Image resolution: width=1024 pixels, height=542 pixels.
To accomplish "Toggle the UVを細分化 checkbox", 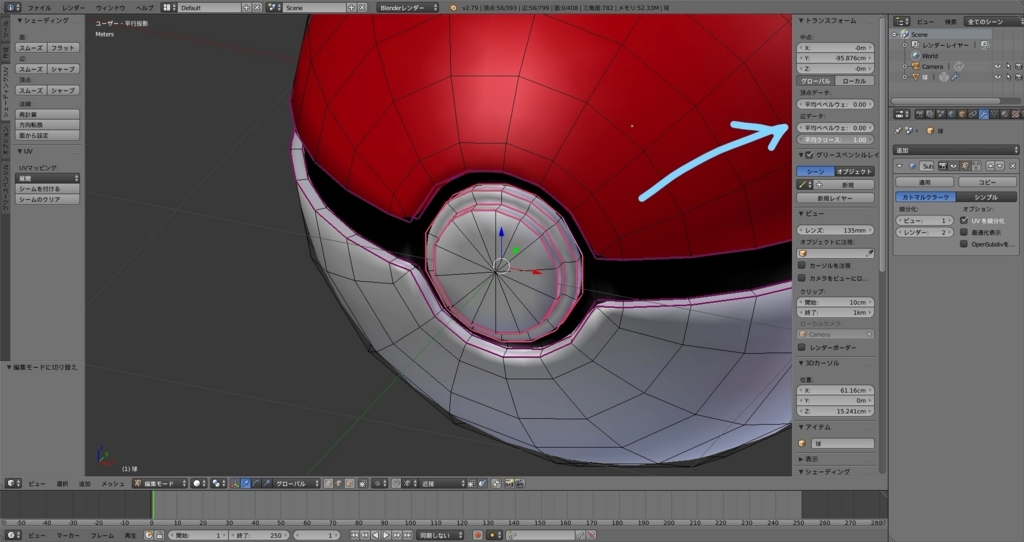I will (x=962, y=220).
